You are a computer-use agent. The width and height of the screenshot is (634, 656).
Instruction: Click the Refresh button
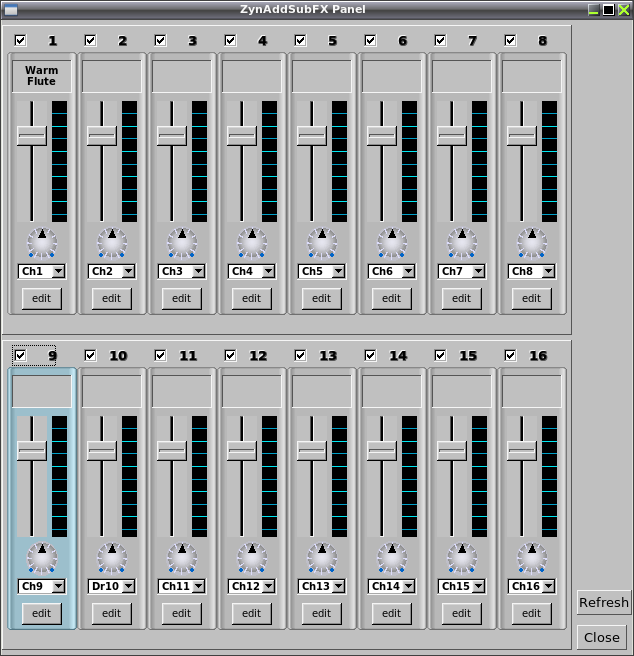pyautogui.click(x=603, y=602)
